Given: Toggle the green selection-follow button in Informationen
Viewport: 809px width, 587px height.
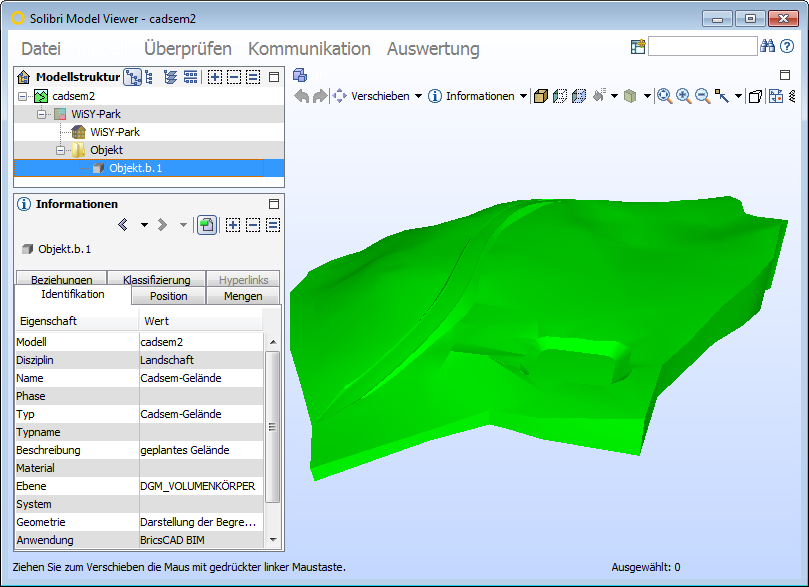Looking at the screenshot, I should coord(206,225).
